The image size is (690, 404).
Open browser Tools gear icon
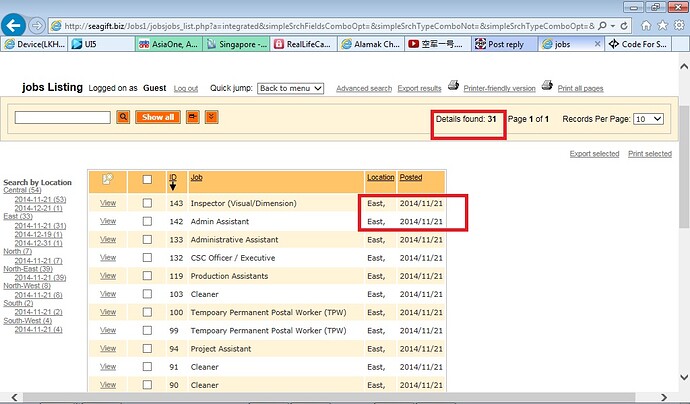tap(679, 26)
